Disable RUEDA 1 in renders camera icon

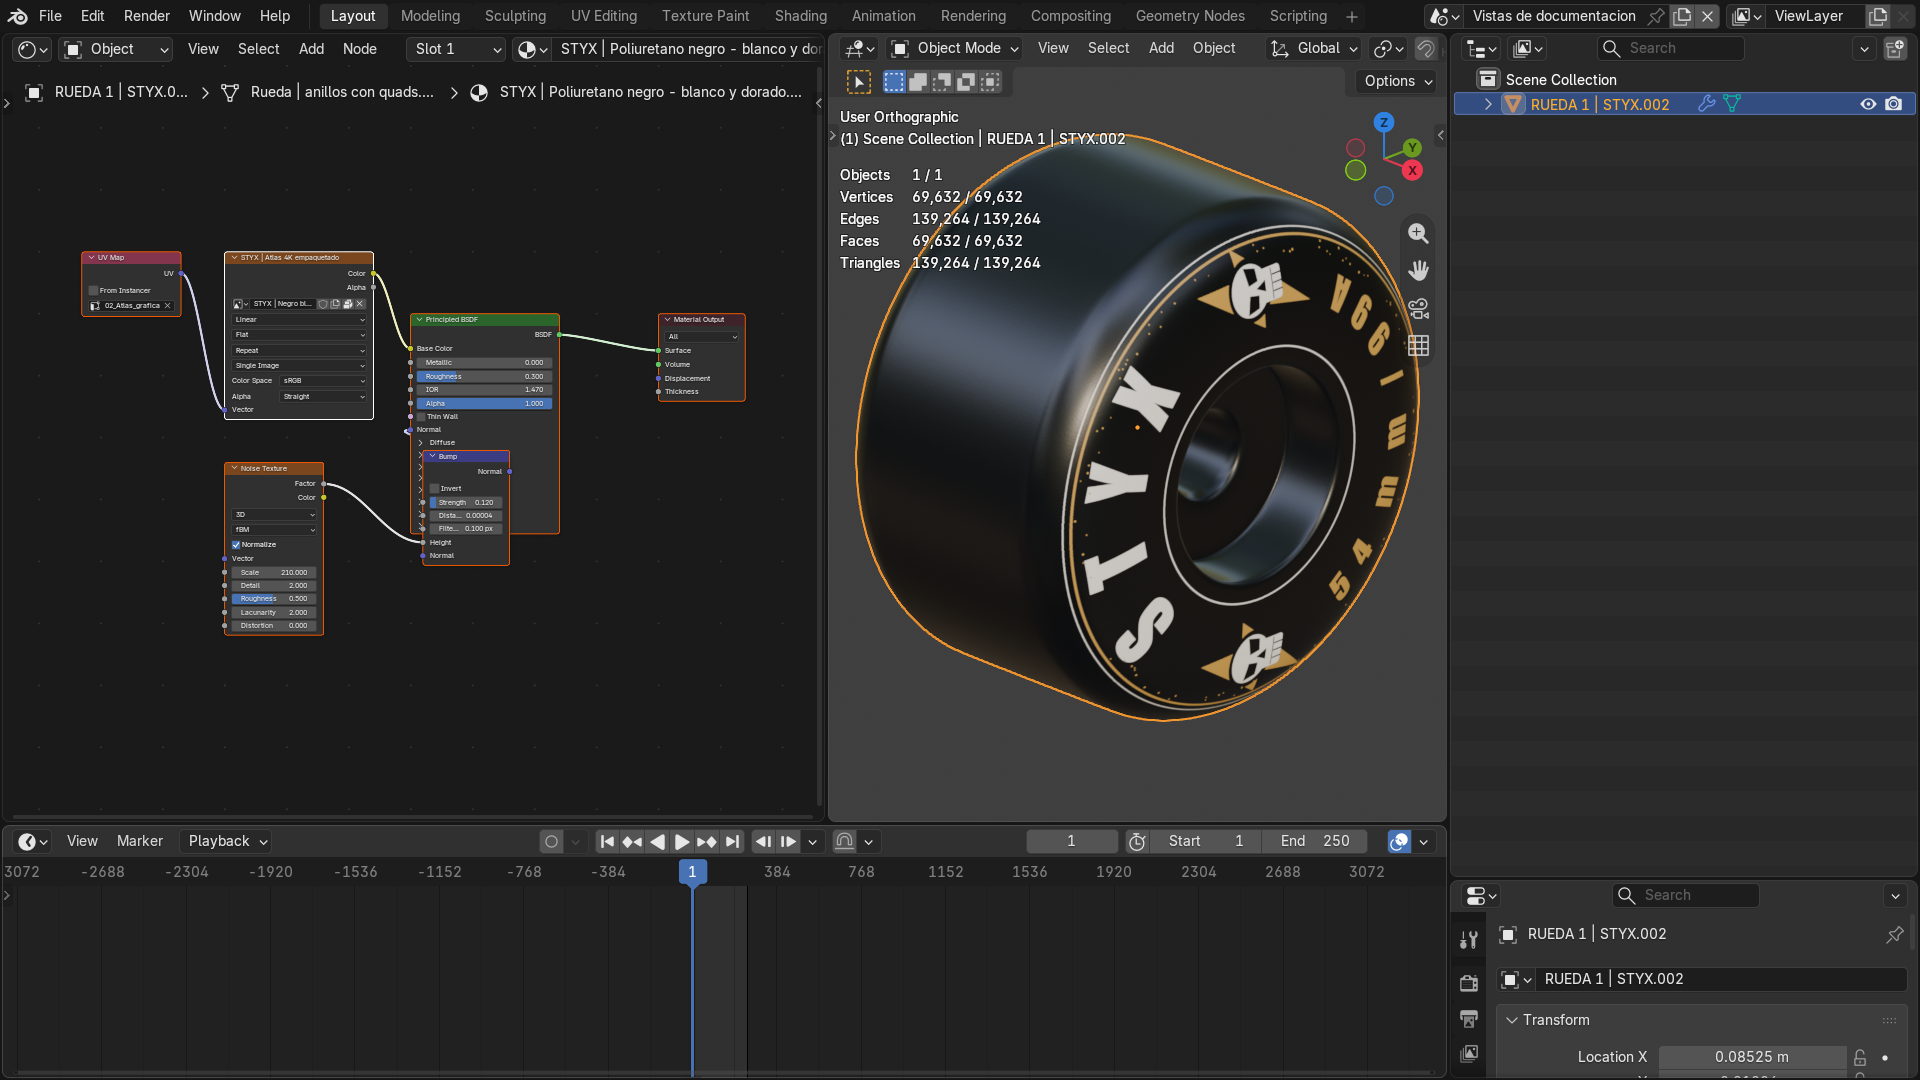click(x=1894, y=104)
